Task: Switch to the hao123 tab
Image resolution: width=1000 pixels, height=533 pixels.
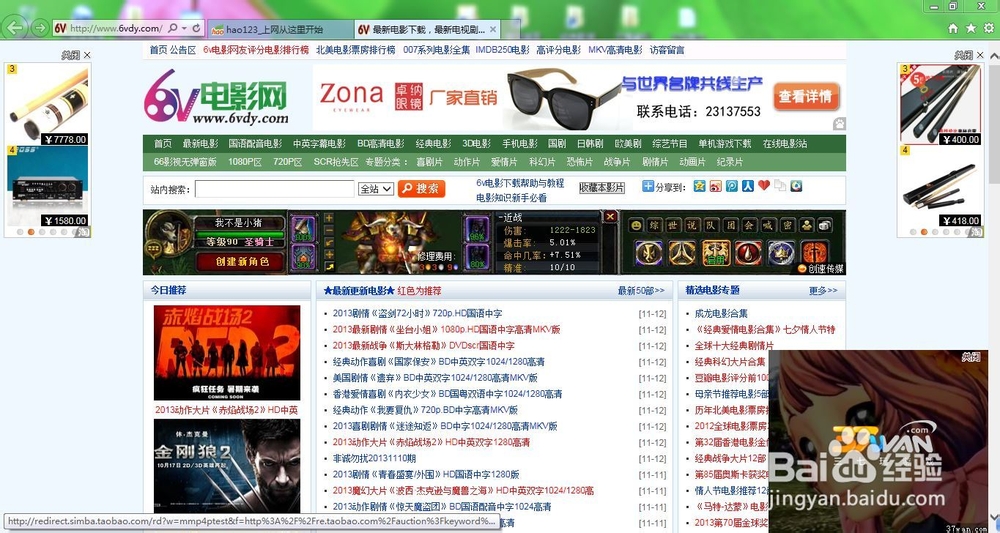Action: (281, 29)
